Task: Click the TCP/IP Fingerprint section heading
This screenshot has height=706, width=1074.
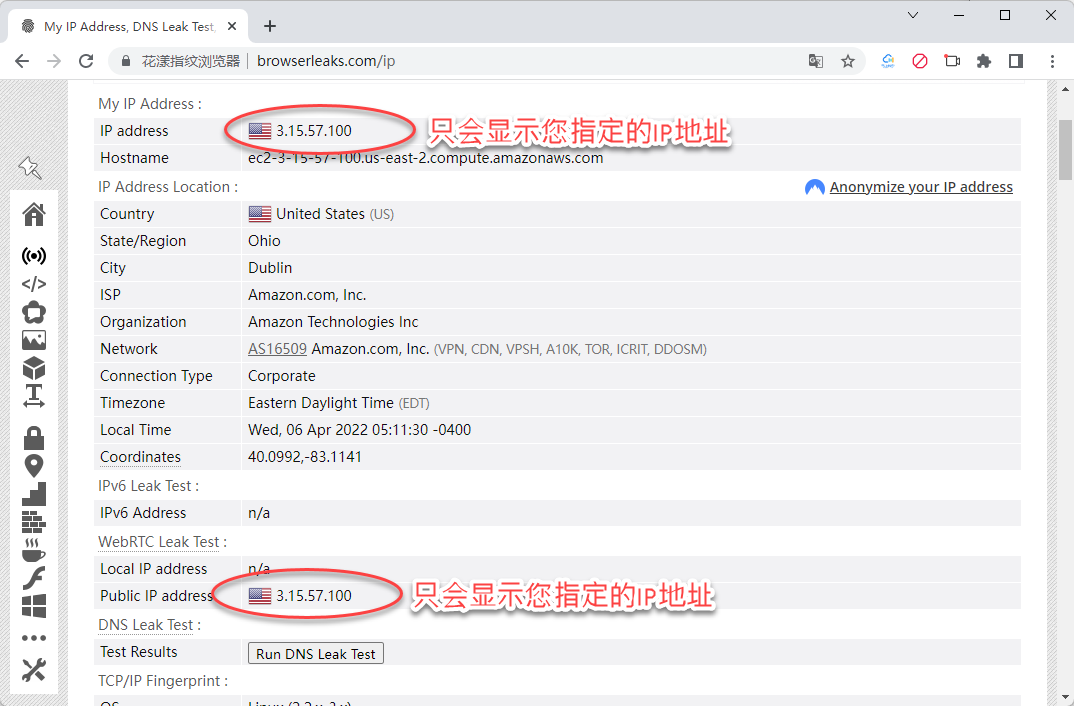Action: [x=162, y=681]
